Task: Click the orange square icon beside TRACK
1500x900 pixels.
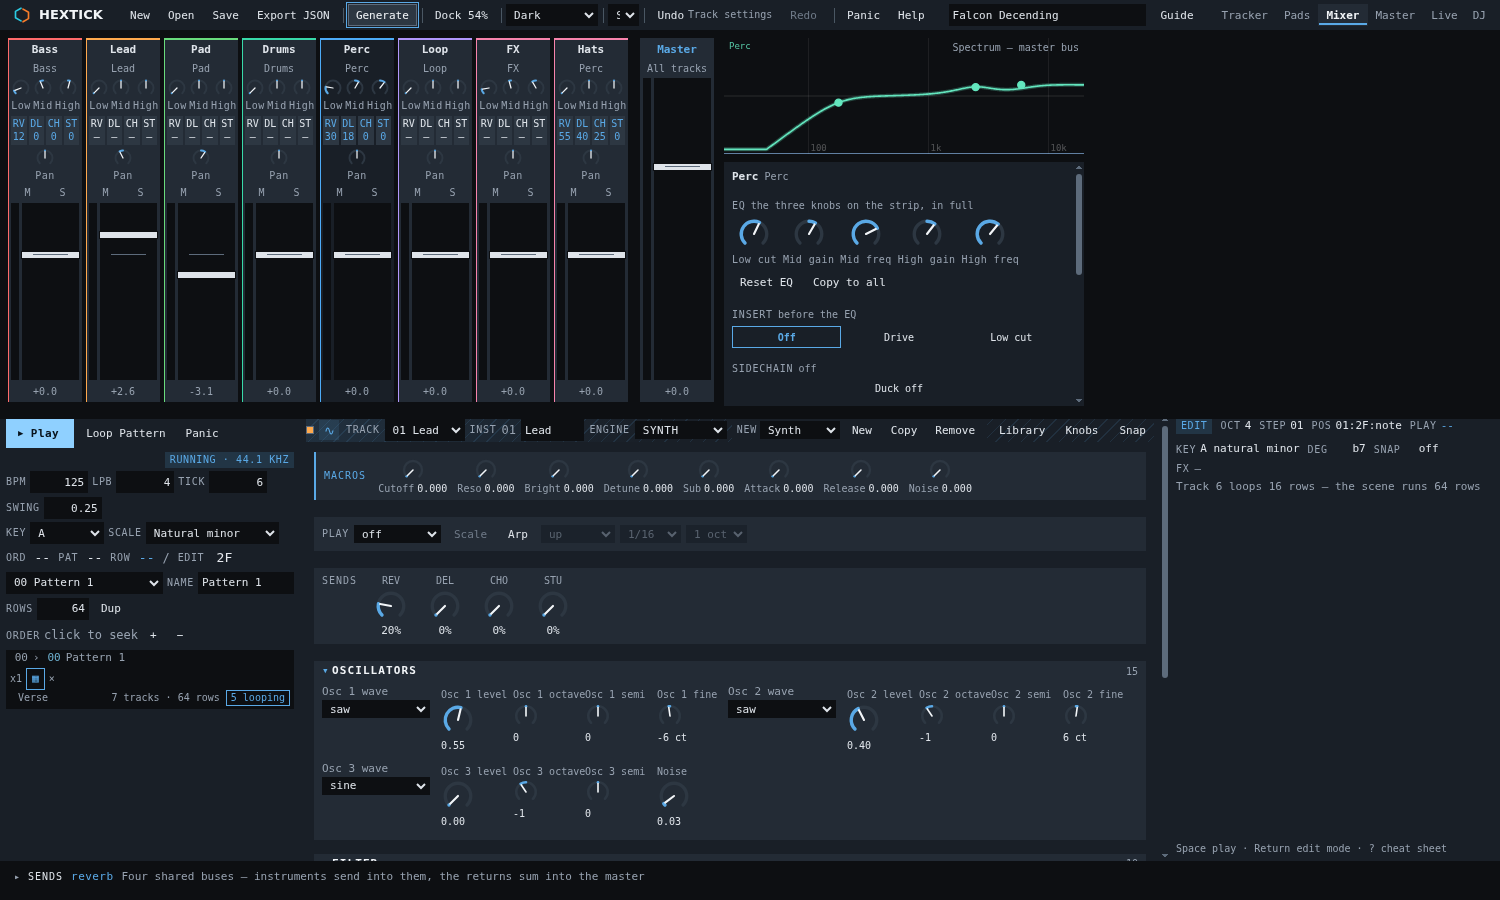Action: tap(310, 430)
